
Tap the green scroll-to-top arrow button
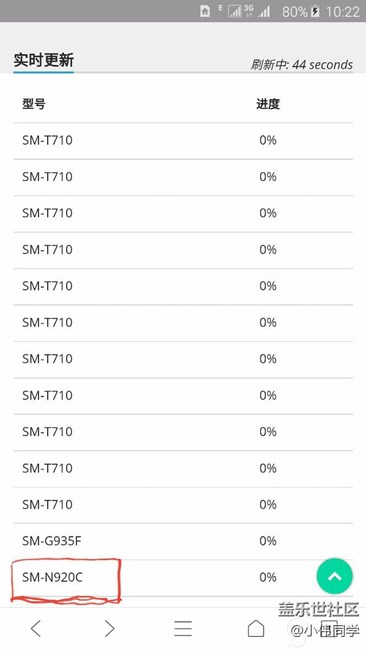click(334, 576)
